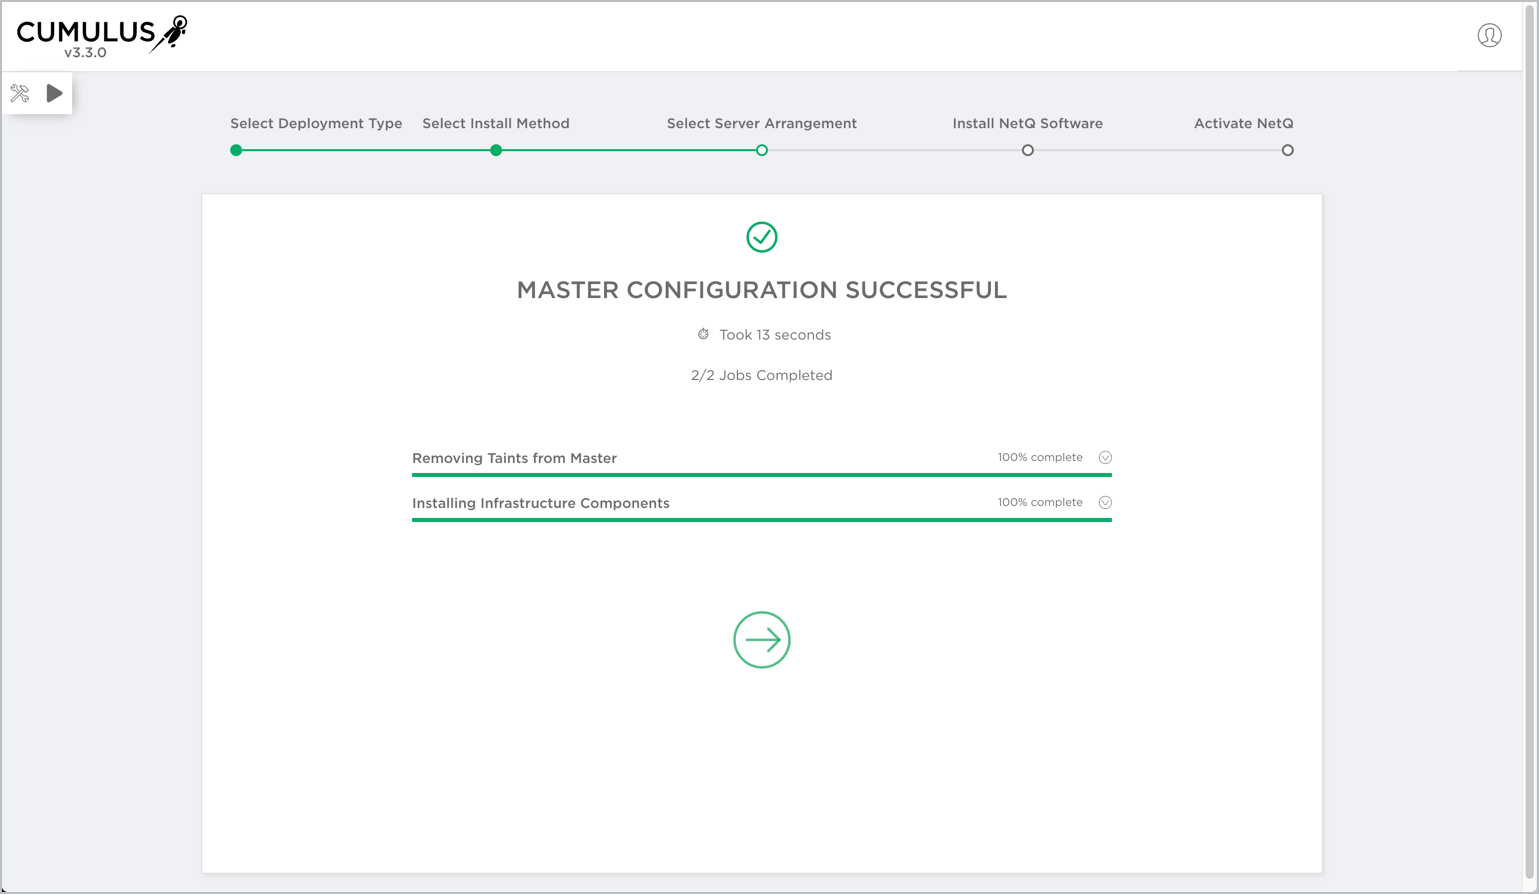
Task: Click the Installing Infrastructure Components job label
Action: pyautogui.click(x=540, y=503)
